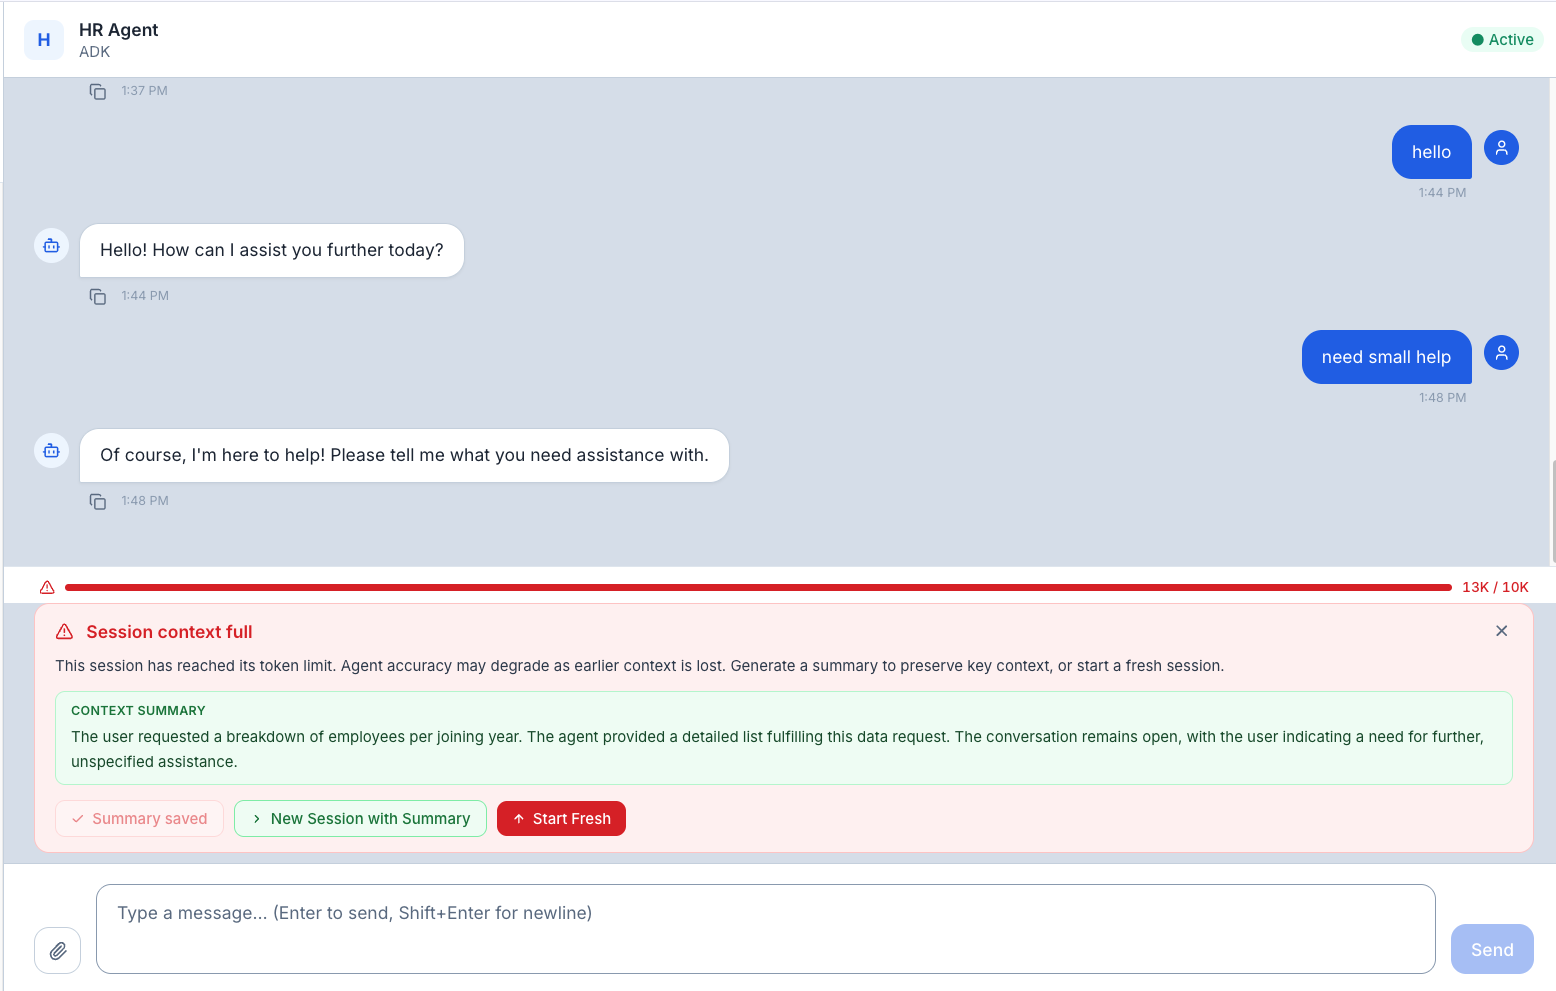Focus the Type a message input field
Image resolution: width=1556 pixels, height=991 pixels.
tap(766, 929)
